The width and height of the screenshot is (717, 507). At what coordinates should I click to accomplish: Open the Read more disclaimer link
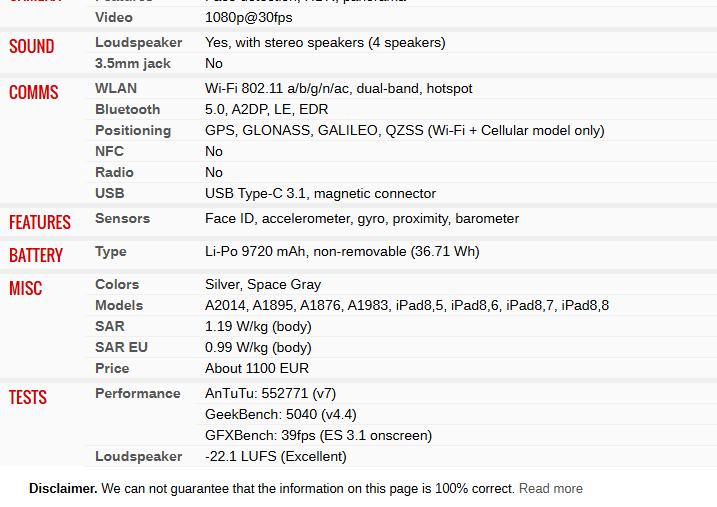(x=551, y=488)
